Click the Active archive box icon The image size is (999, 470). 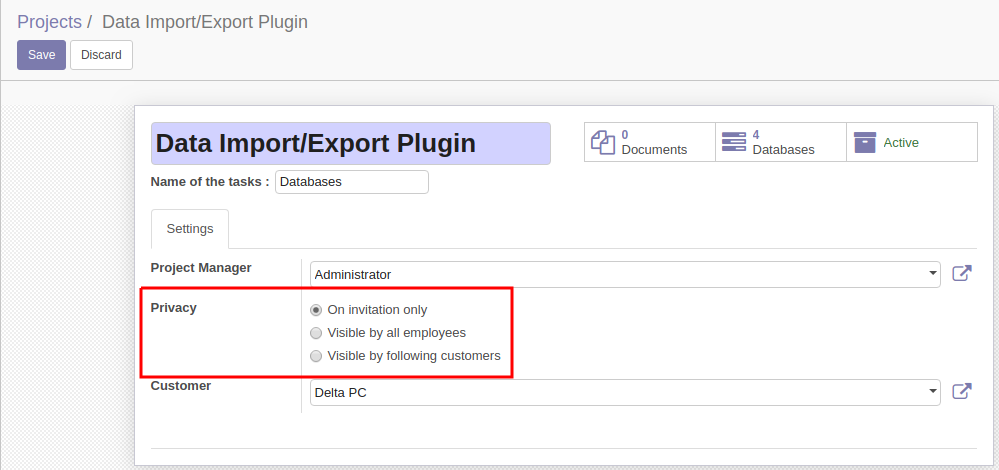click(x=865, y=142)
